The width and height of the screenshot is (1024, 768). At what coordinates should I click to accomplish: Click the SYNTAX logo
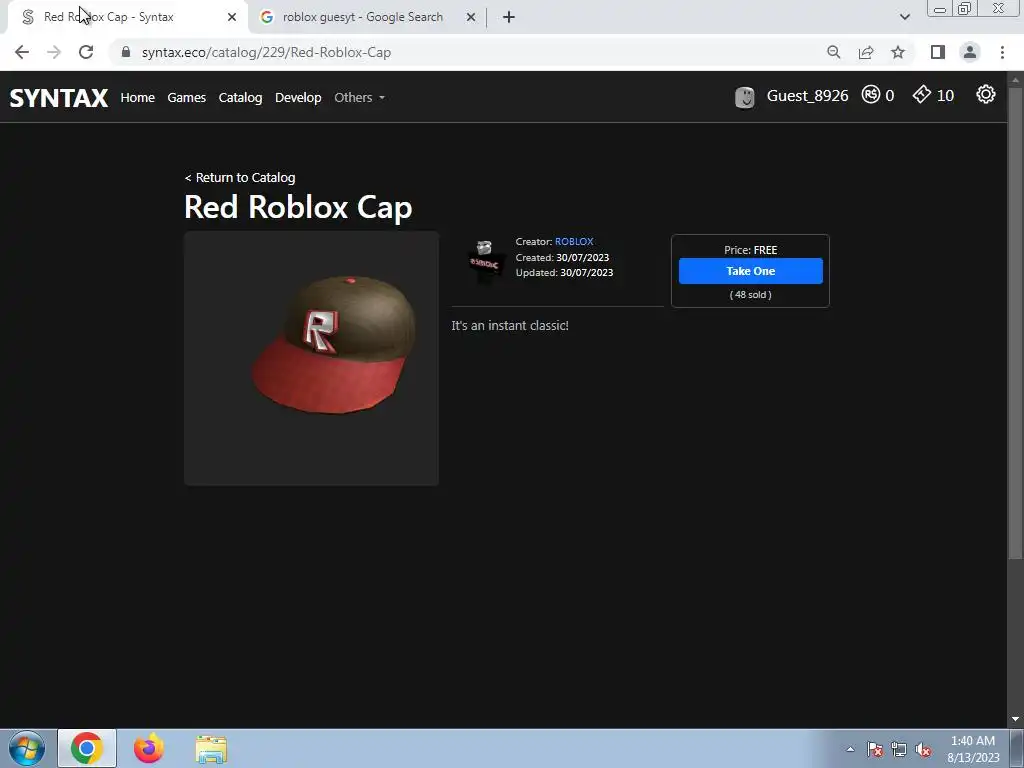point(59,98)
